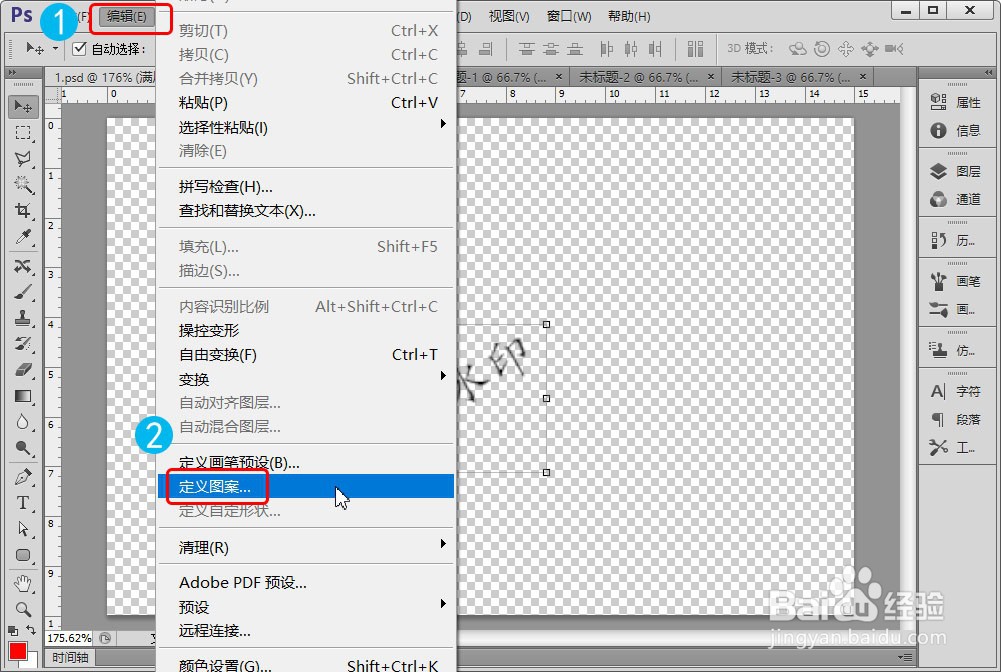Open the 帮助 menu
1001x672 pixels.
(629, 17)
